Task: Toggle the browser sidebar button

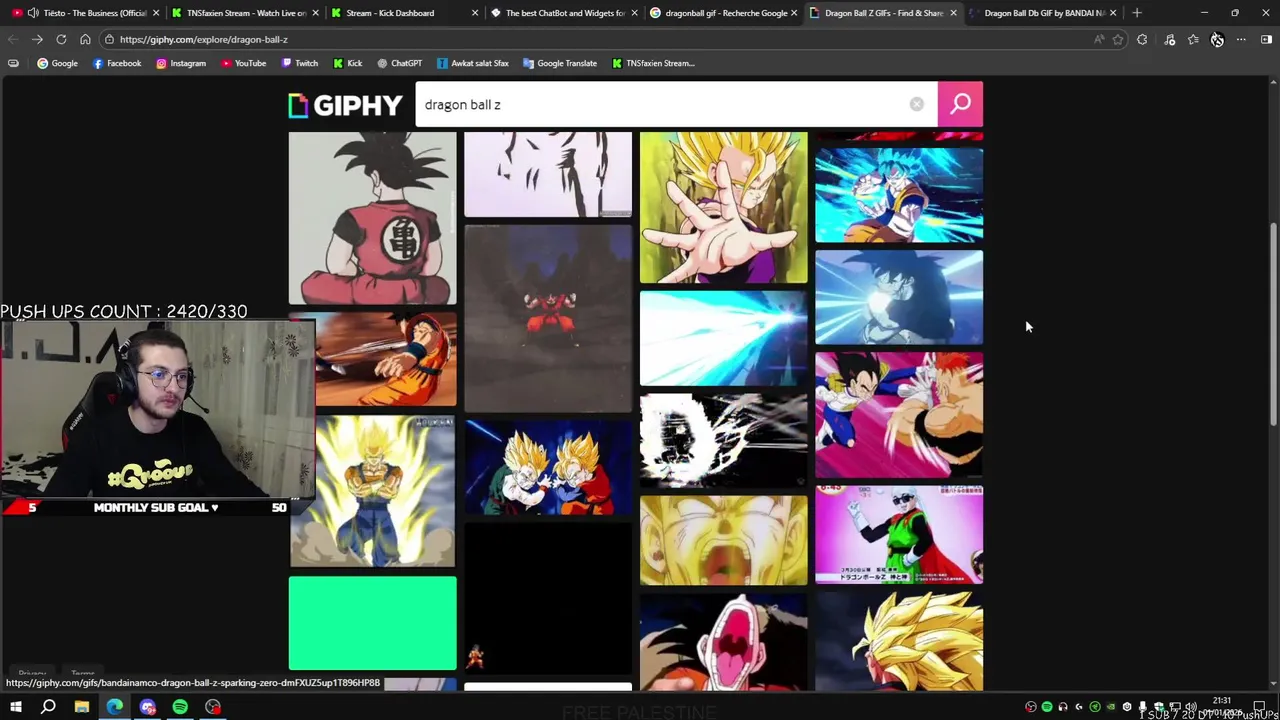Action: pyautogui.click(x=1266, y=39)
